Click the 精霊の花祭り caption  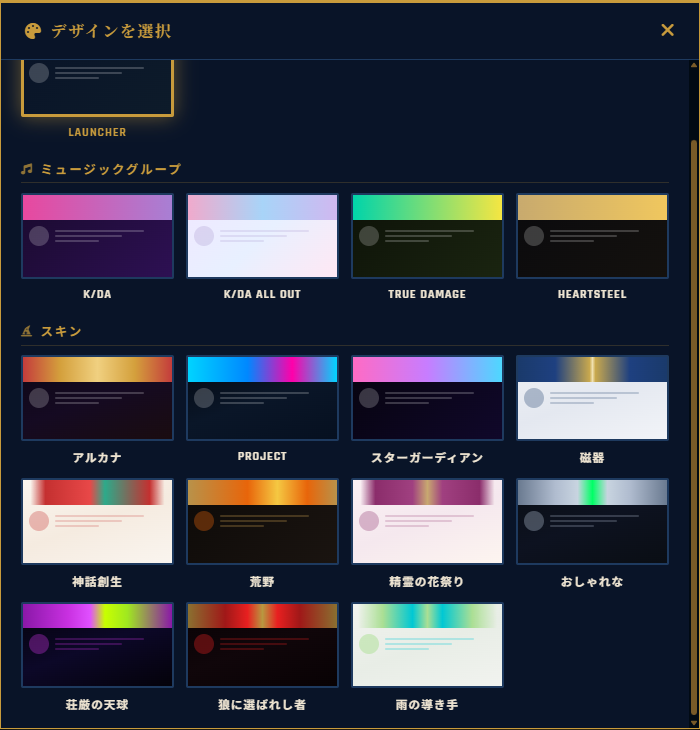427,581
